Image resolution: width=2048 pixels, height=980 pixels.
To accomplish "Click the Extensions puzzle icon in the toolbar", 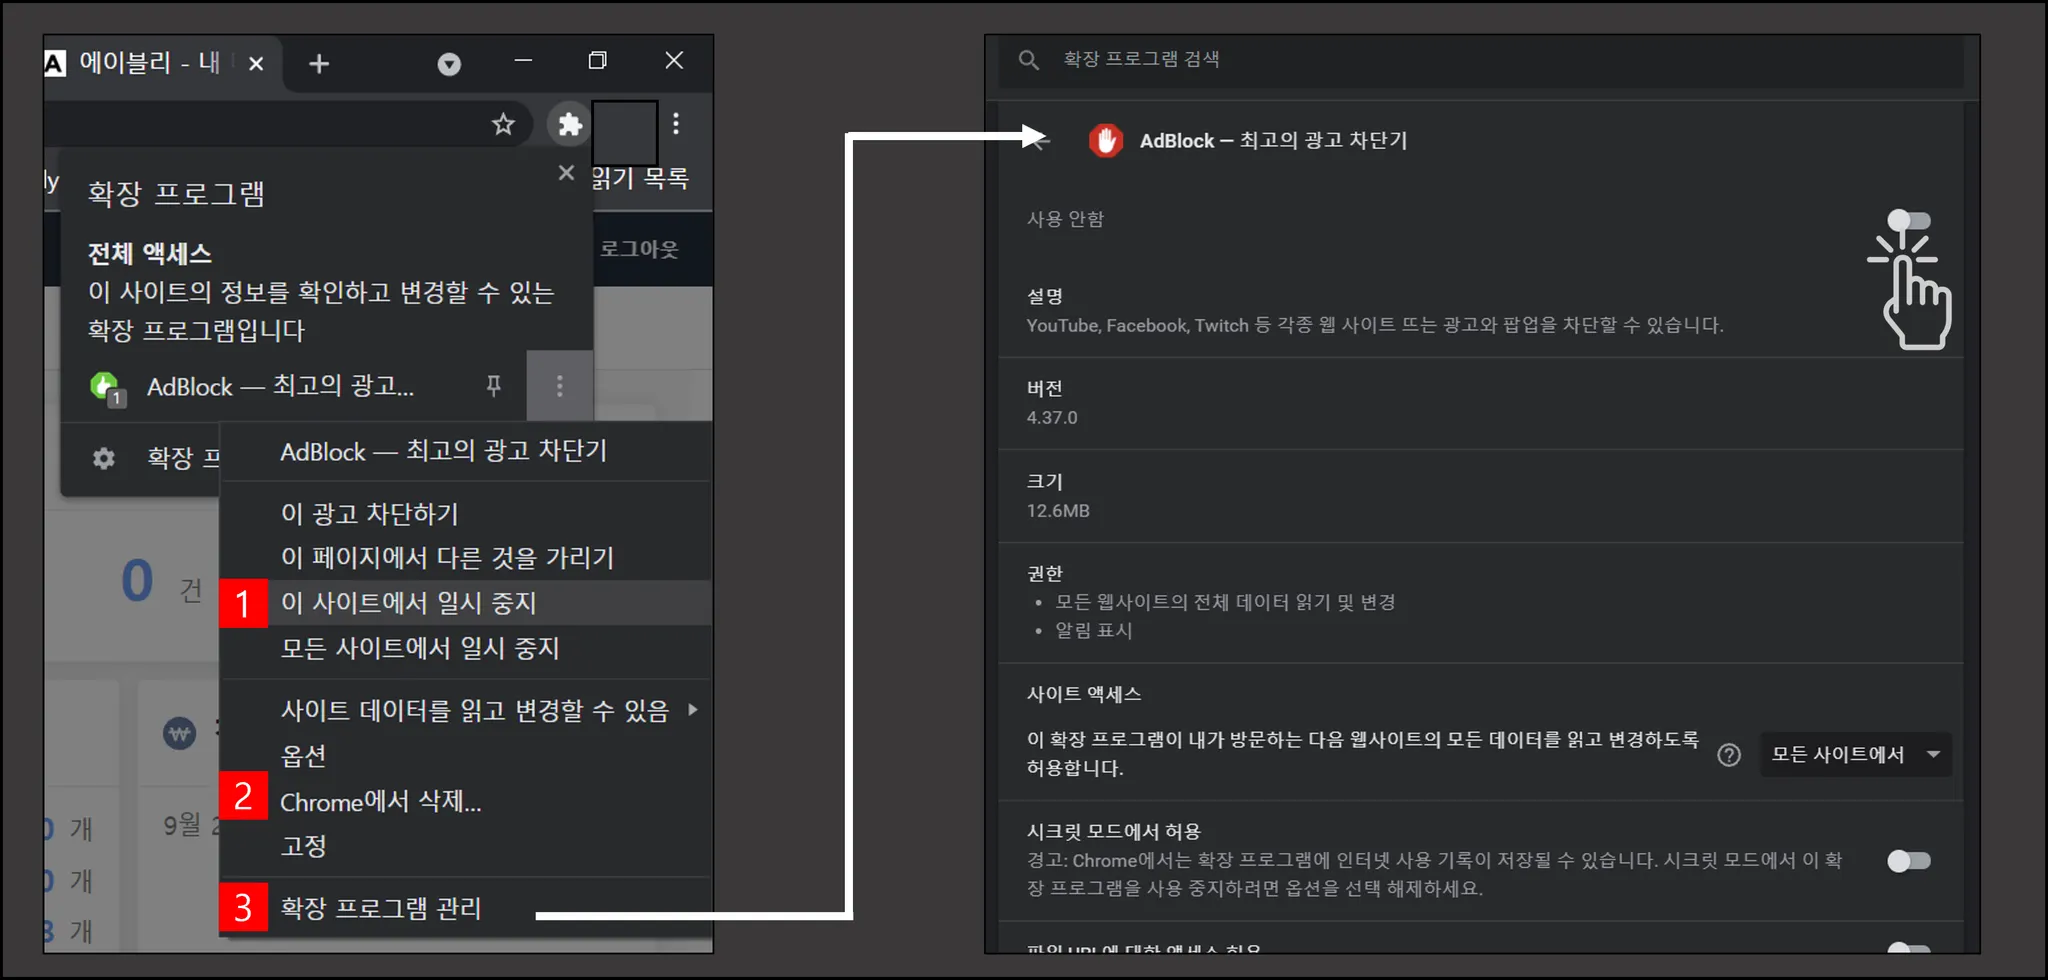I will 569,124.
